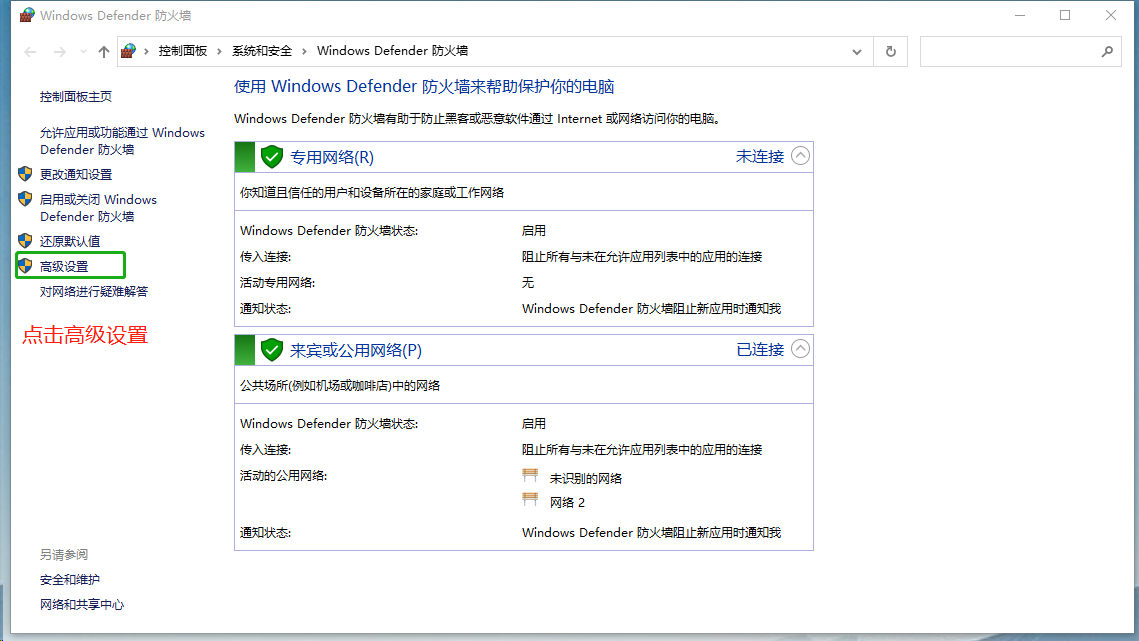Open 安全和维护 link
Screen dimensions: 1139x641
click(x=70, y=580)
